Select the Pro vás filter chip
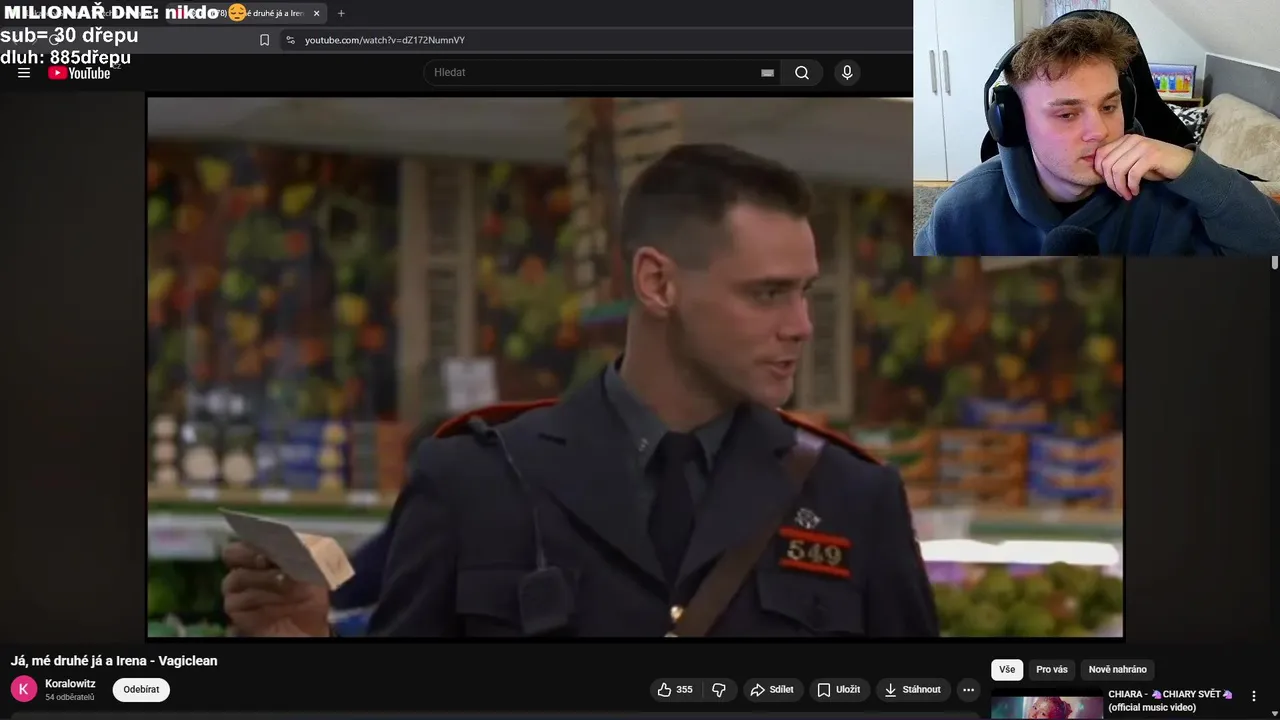This screenshot has height=720, width=1280. pos(1052,669)
